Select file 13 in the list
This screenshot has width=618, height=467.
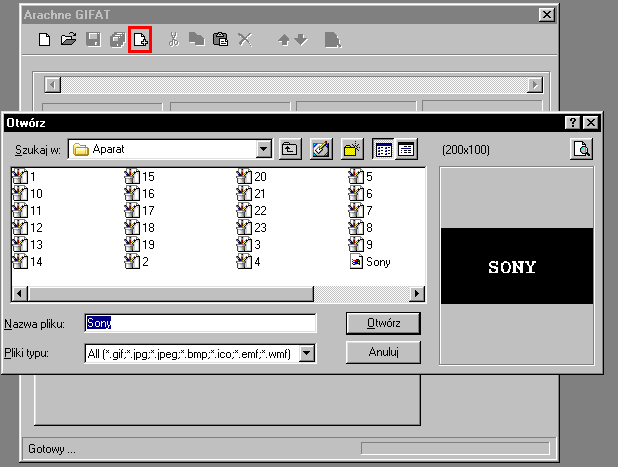(x=28, y=244)
